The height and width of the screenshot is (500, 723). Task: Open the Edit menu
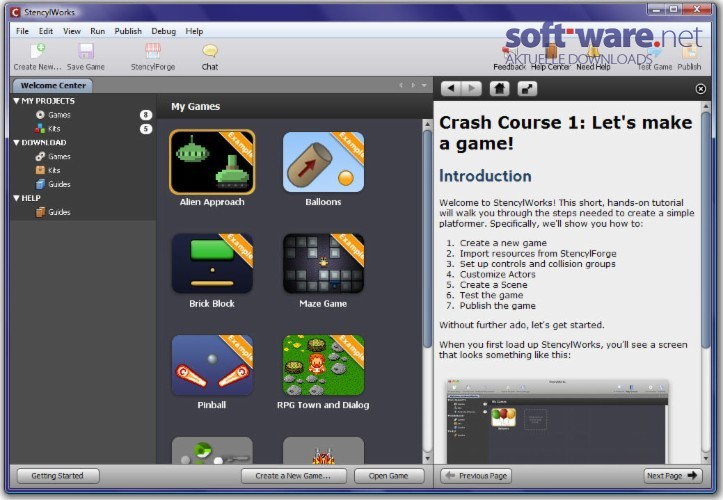click(x=46, y=31)
